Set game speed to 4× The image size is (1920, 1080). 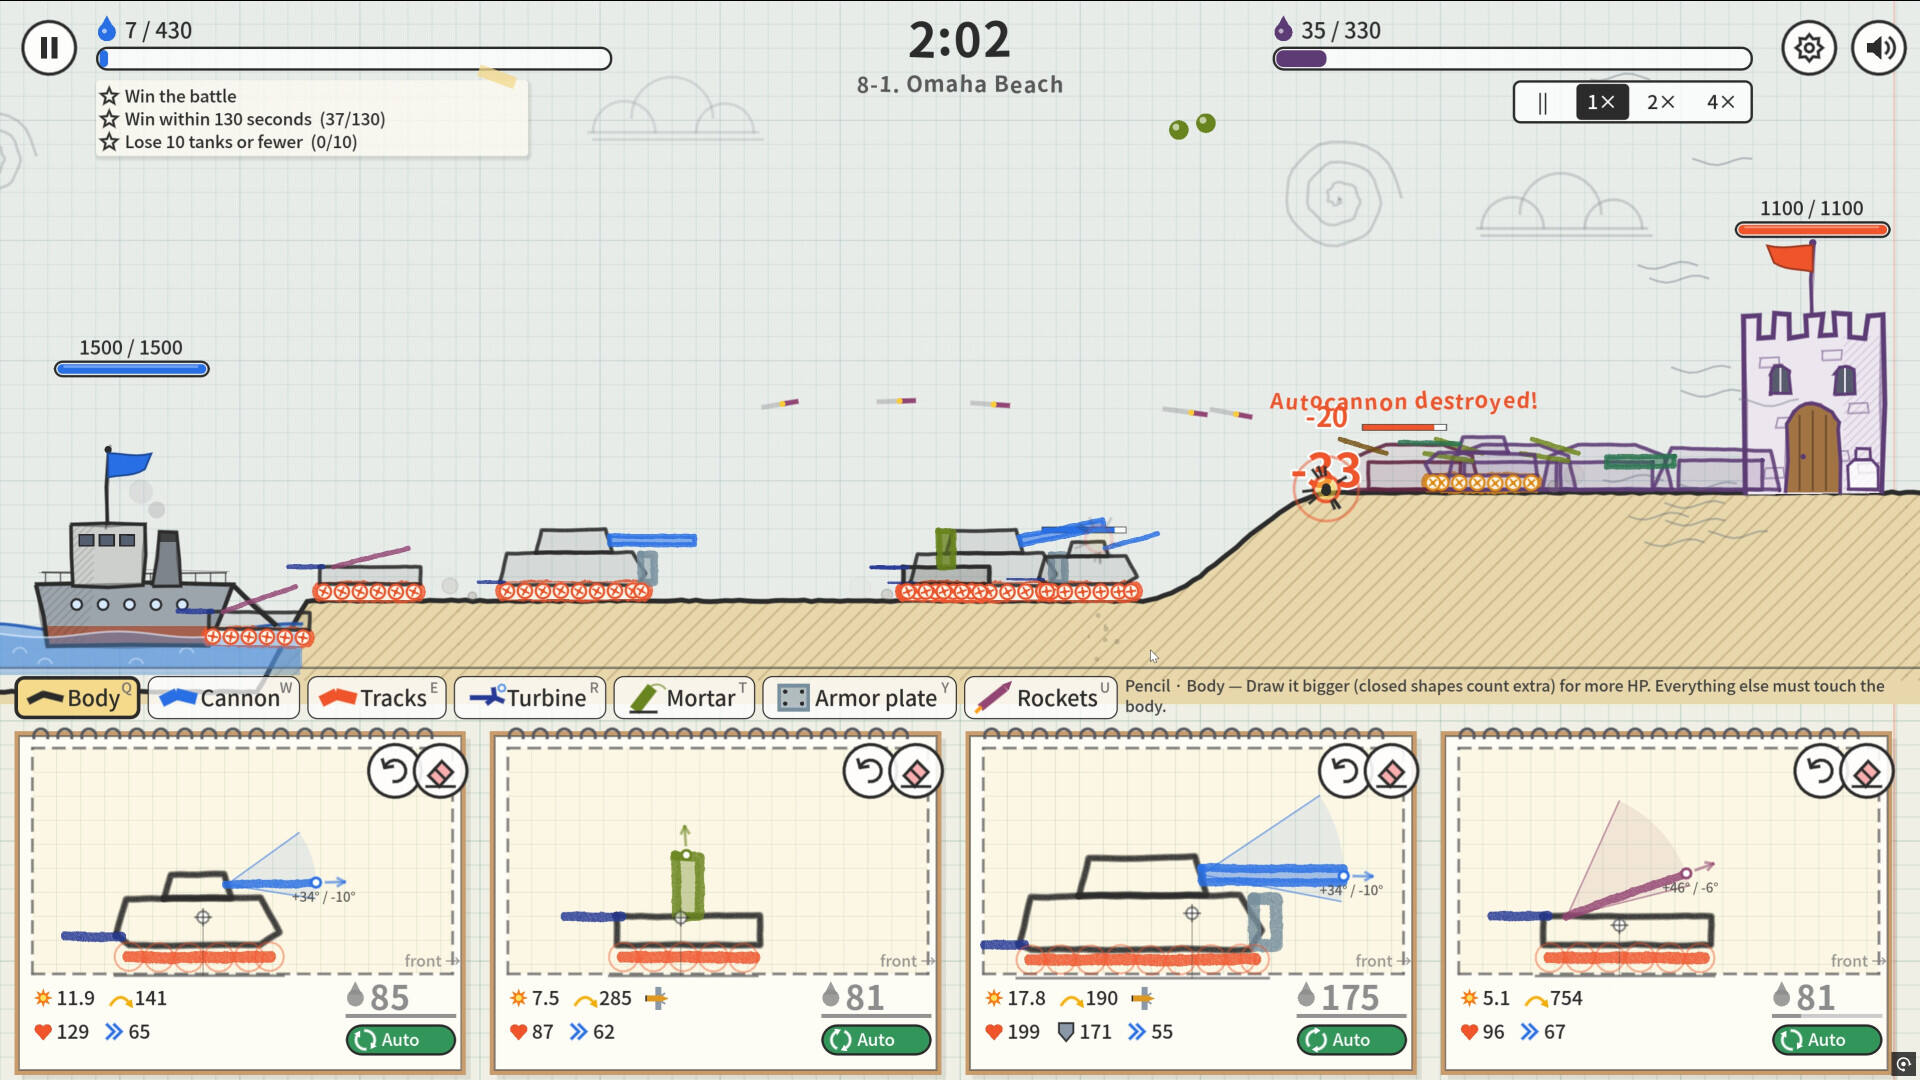[x=1720, y=102]
